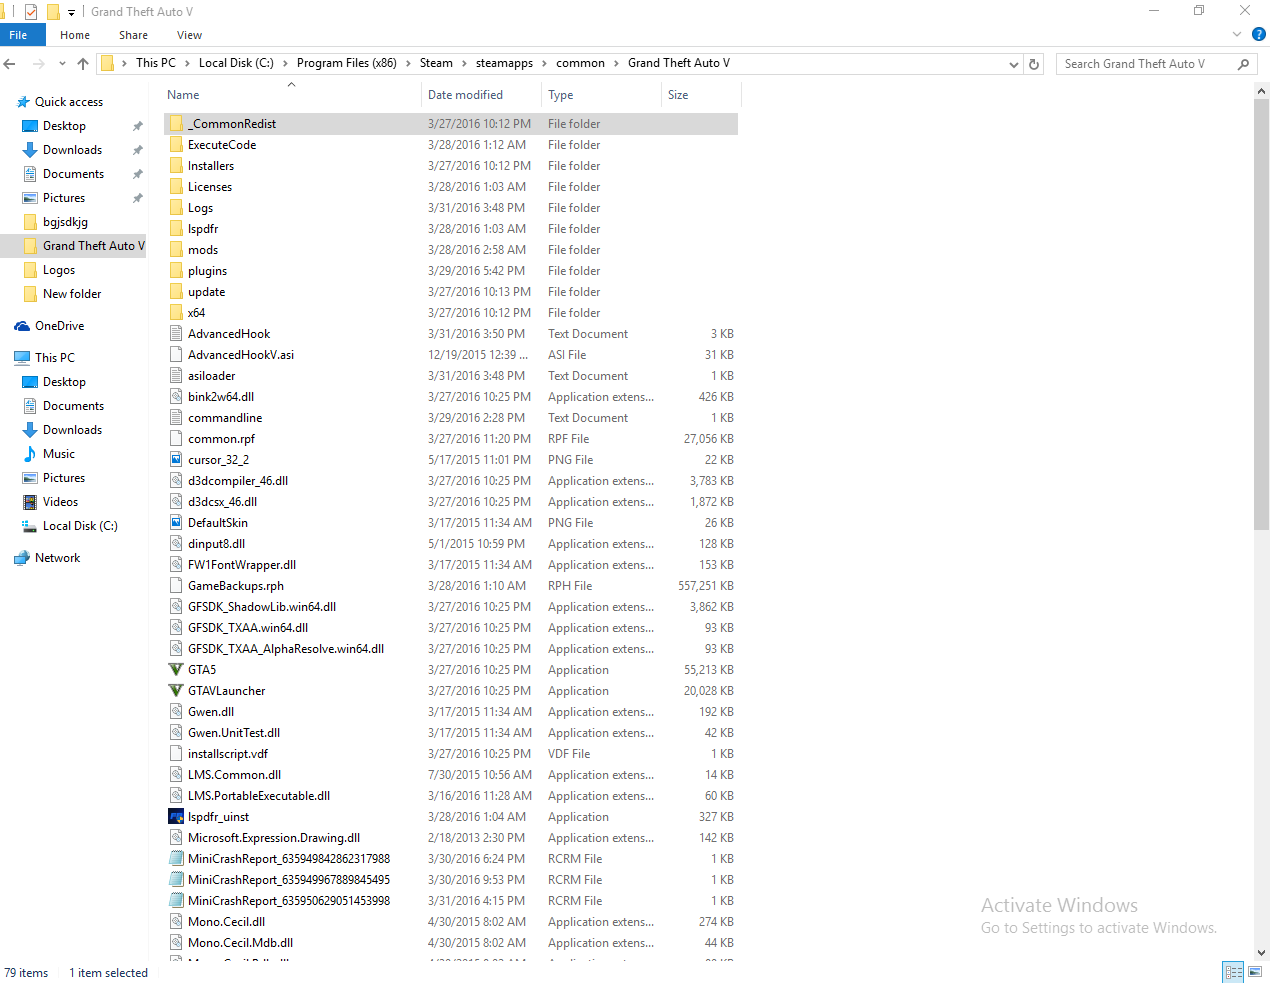This screenshot has width=1270, height=983.
Task: Click Program Files (x86) breadcrumb
Action: point(347,63)
